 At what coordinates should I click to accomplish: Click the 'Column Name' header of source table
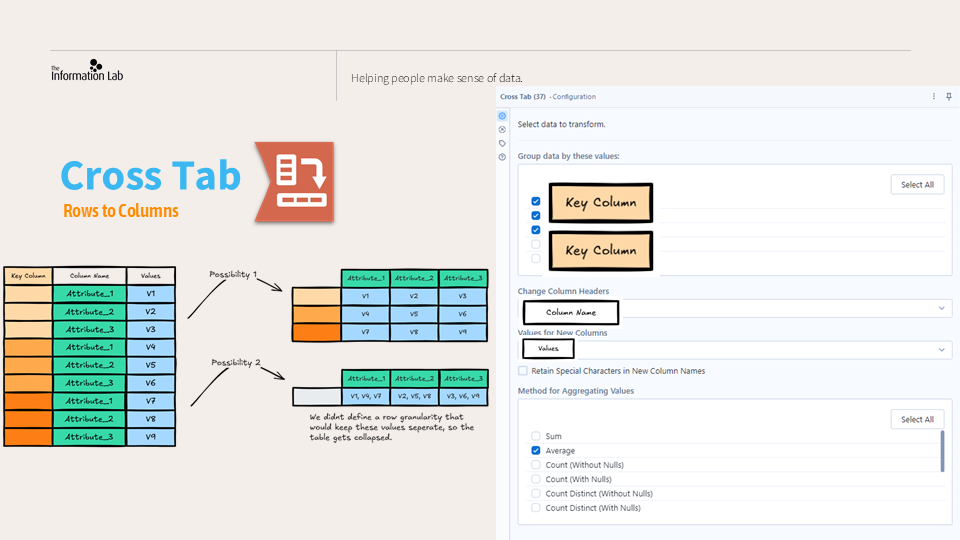coord(89,276)
